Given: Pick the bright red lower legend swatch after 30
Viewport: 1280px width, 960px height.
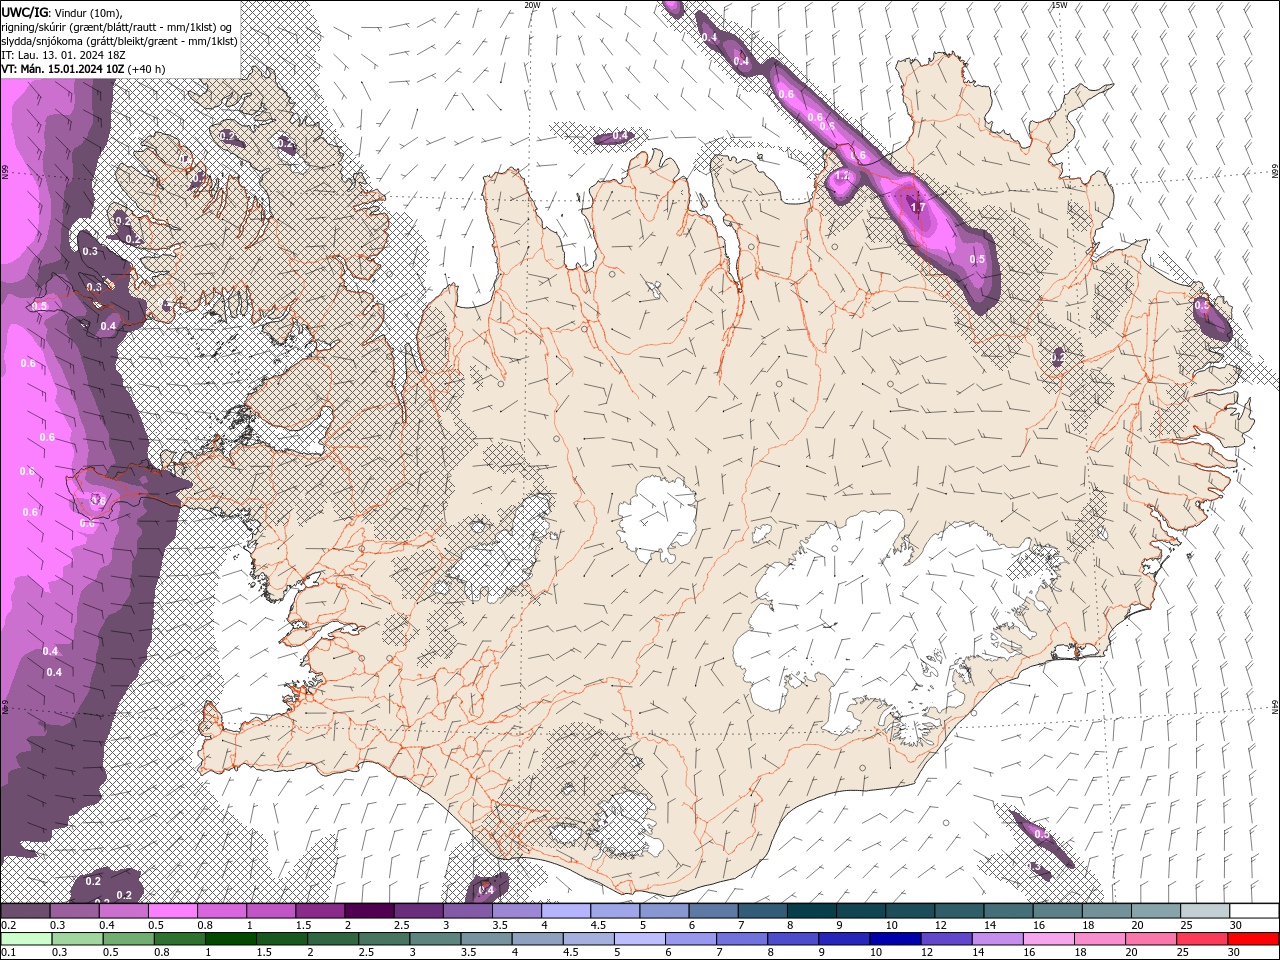Looking at the screenshot, I should [1254, 939].
